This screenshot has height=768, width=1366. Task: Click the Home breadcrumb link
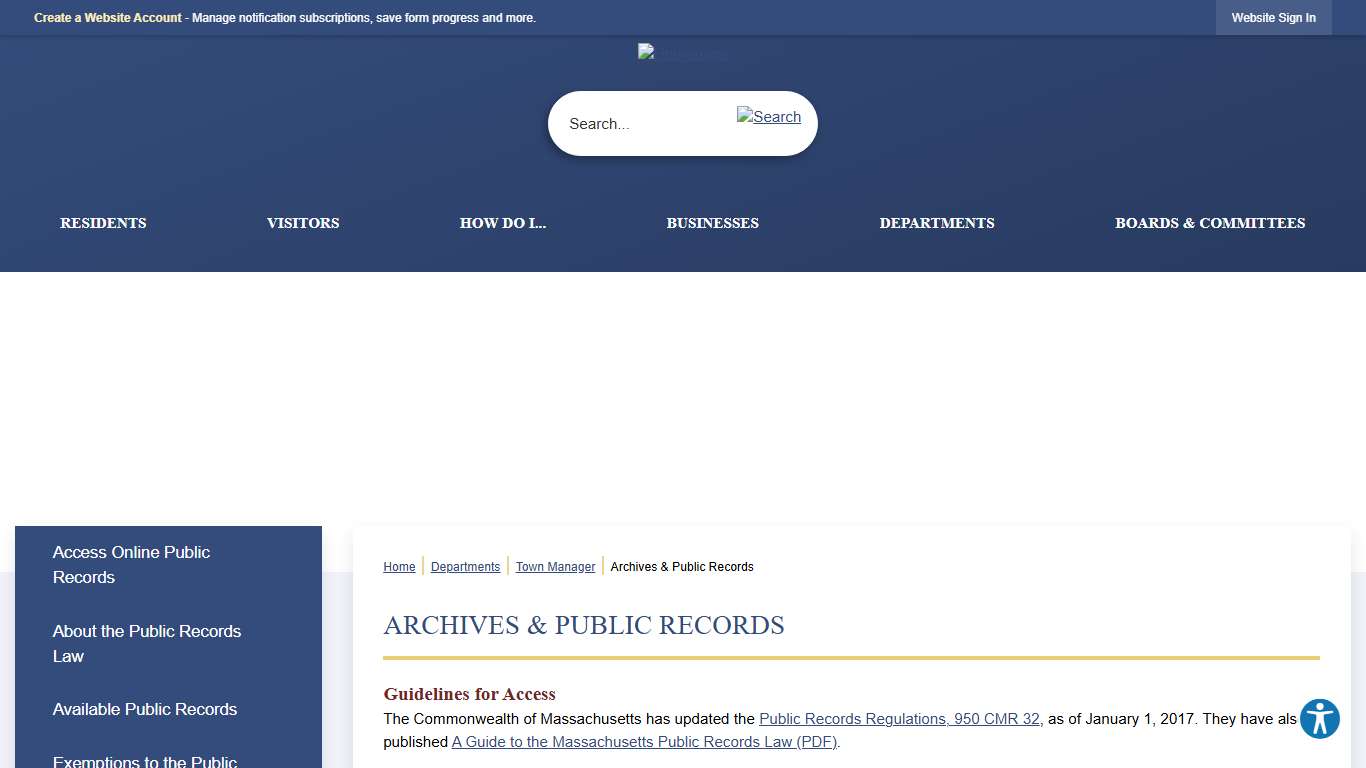[398, 566]
